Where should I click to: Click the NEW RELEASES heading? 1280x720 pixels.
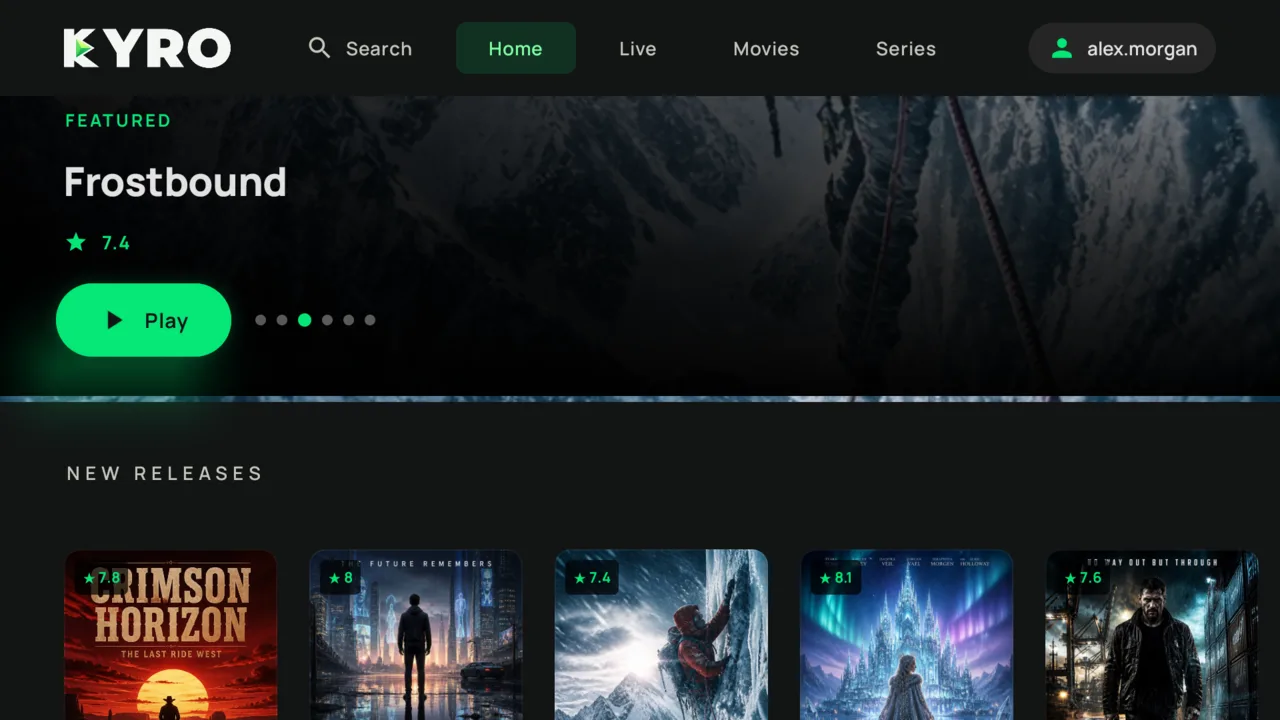pos(165,473)
